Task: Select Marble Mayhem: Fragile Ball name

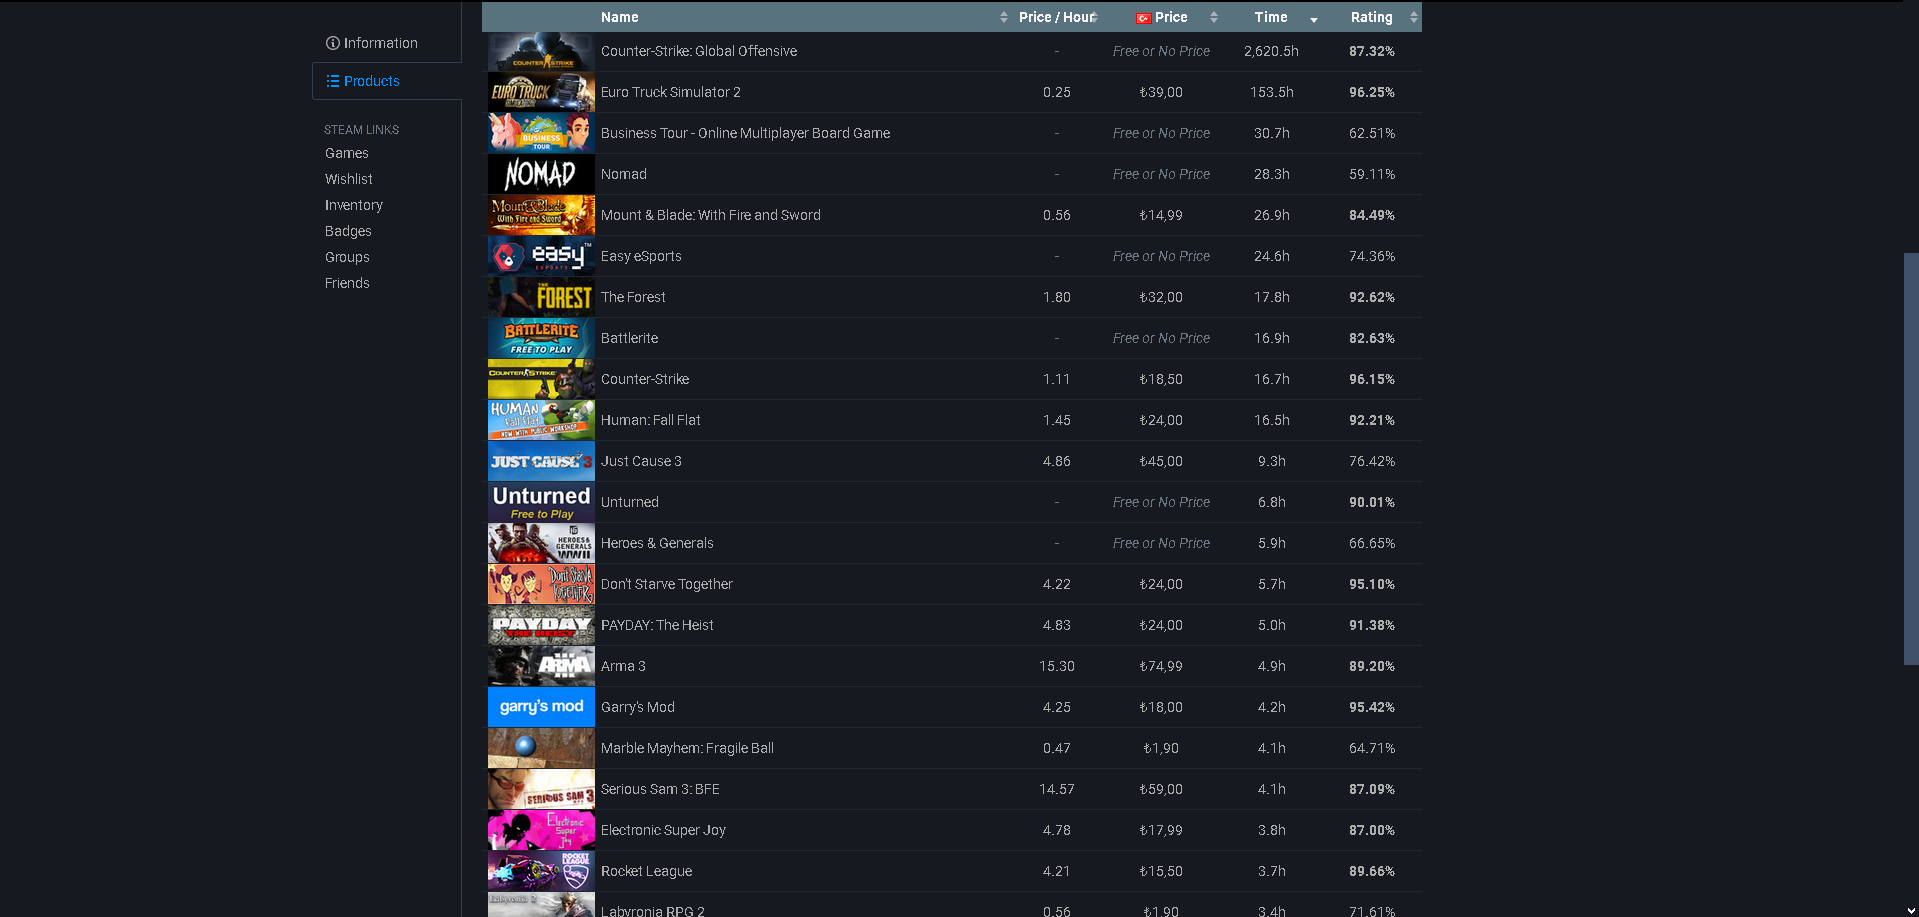Action: [x=687, y=748]
